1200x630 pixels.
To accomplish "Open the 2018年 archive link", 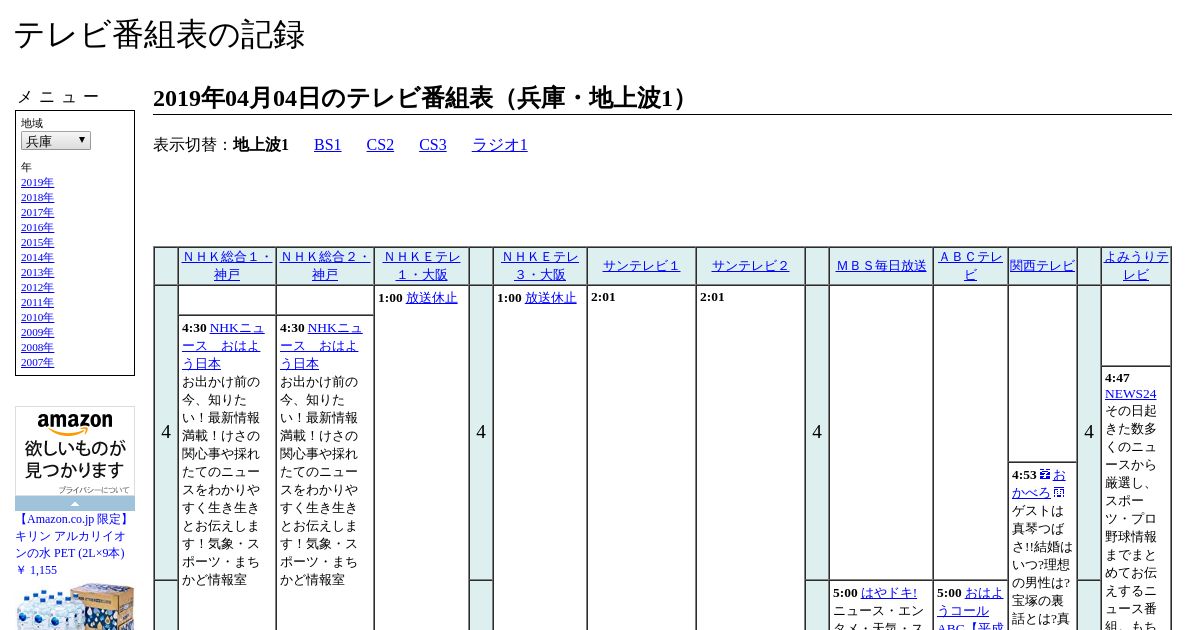I will pos(37,197).
